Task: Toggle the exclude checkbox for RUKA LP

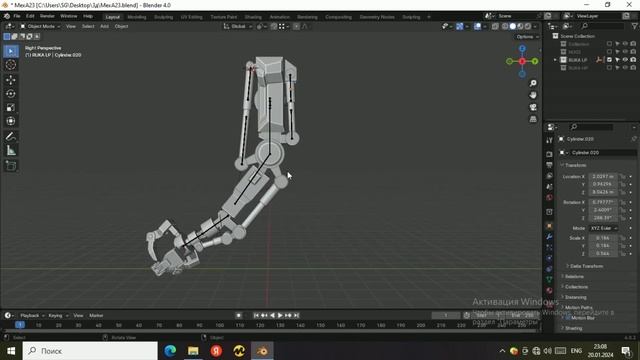Action: click(x=609, y=60)
